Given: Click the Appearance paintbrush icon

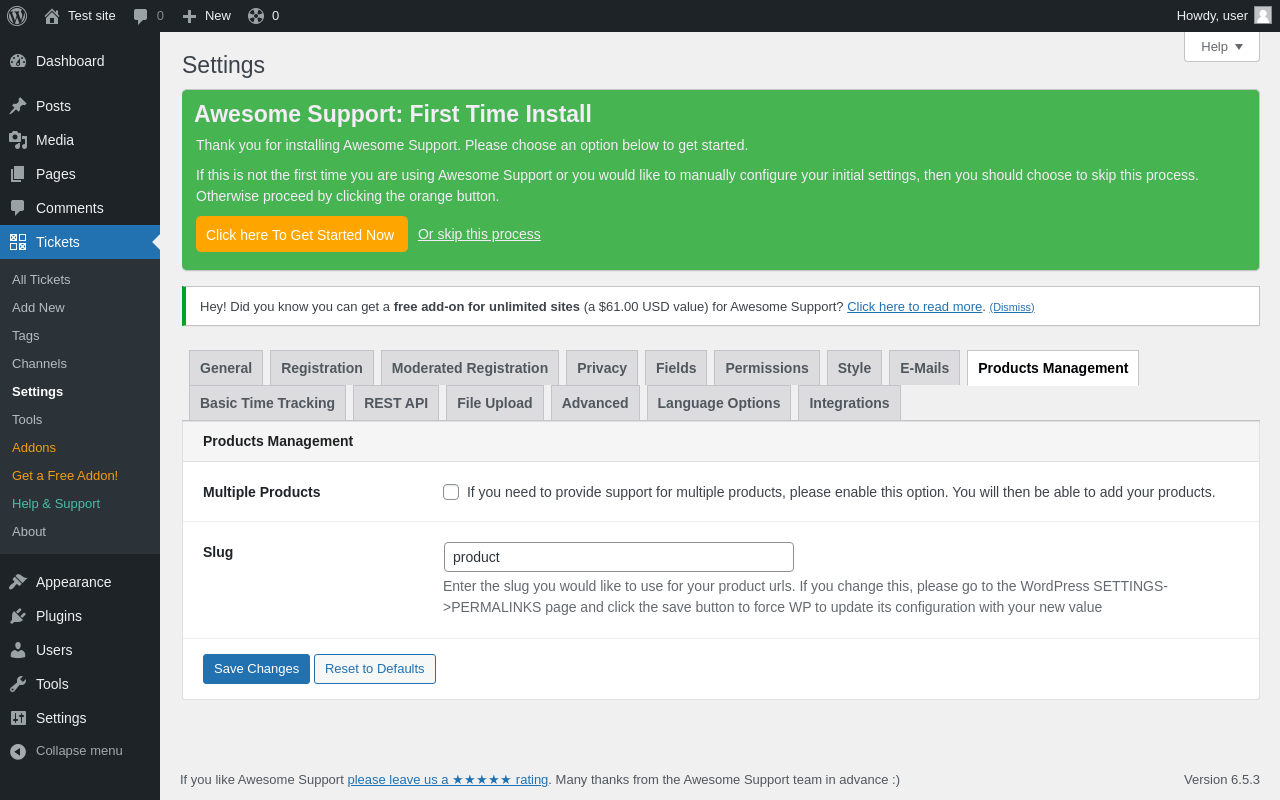Looking at the screenshot, I should [x=18, y=582].
